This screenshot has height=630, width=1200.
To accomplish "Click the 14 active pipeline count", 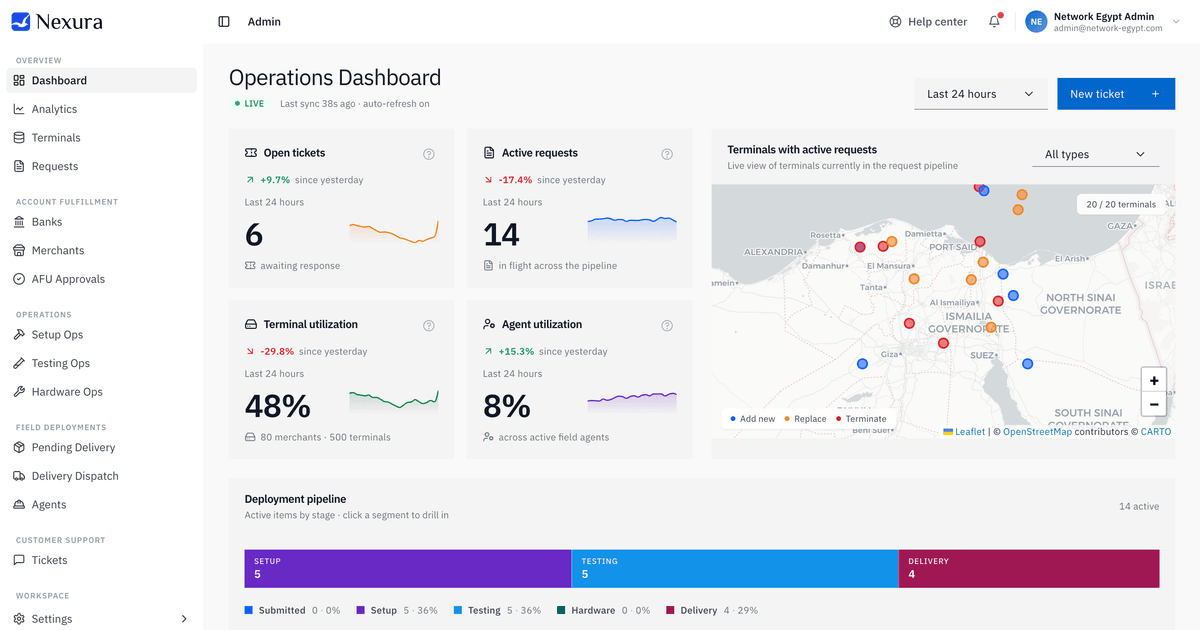I will tap(1139, 506).
